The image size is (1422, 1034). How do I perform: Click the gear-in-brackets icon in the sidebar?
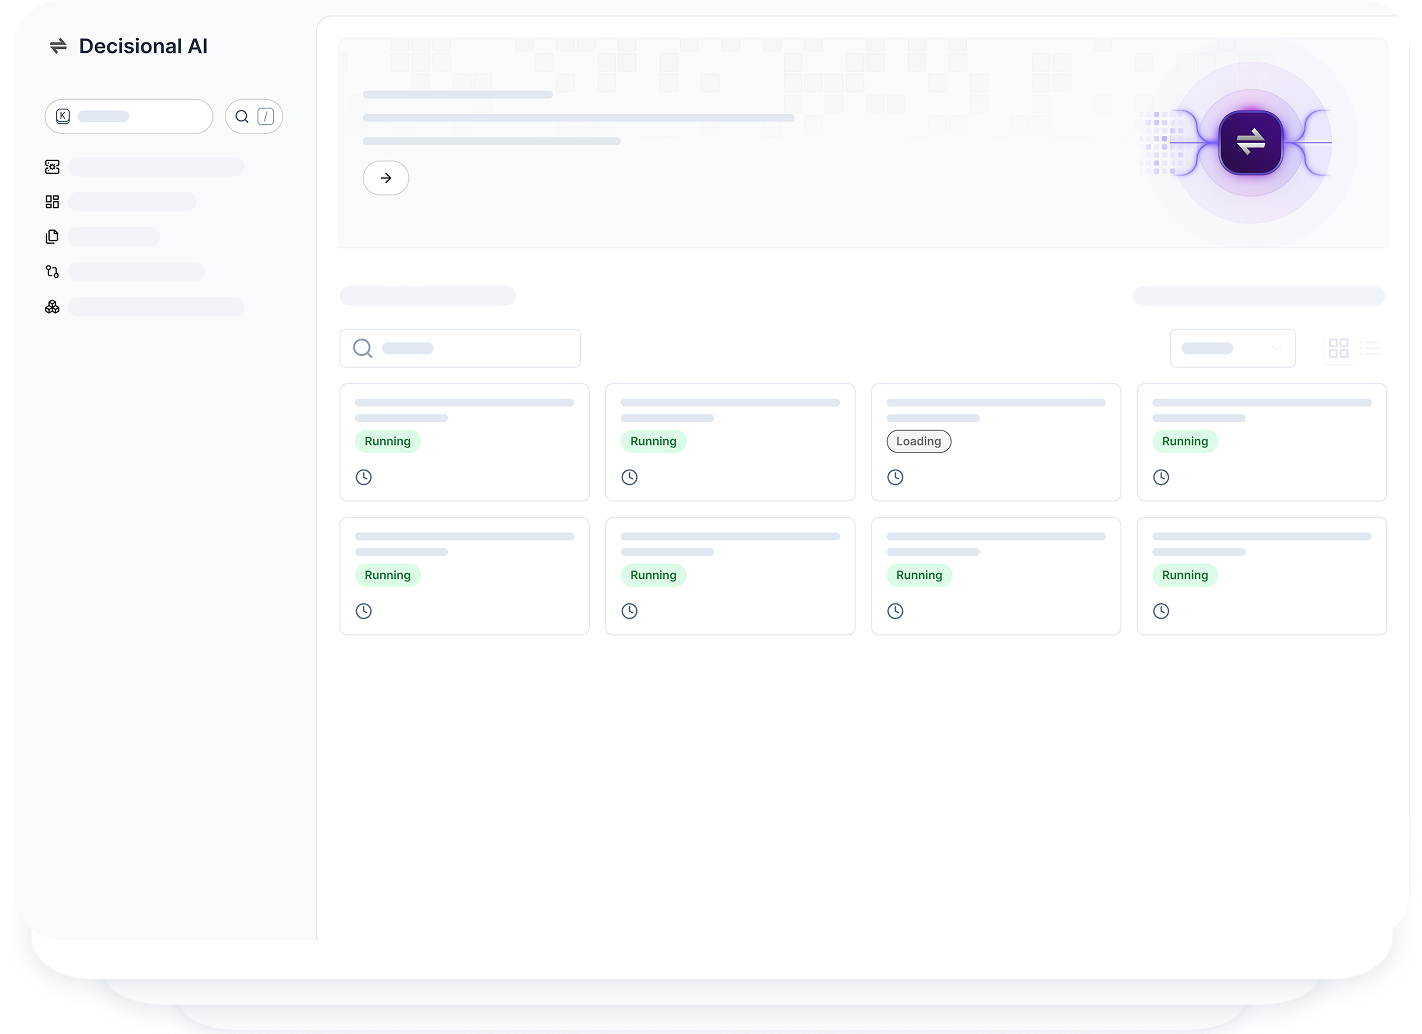pyautogui.click(x=52, y=167)
